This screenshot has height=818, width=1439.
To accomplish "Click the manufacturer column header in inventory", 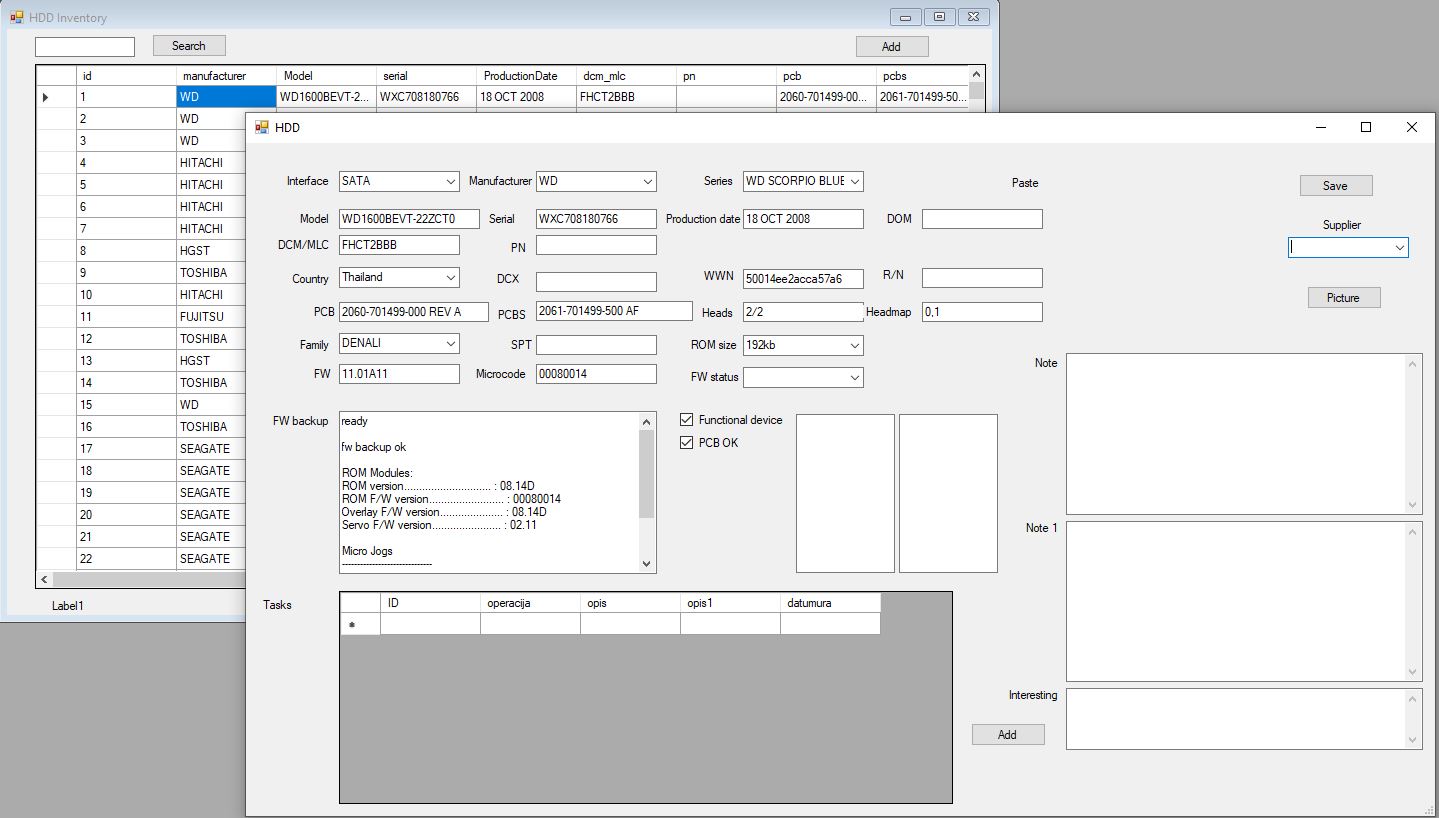I will pyautogui.click(x=226, y=76).
